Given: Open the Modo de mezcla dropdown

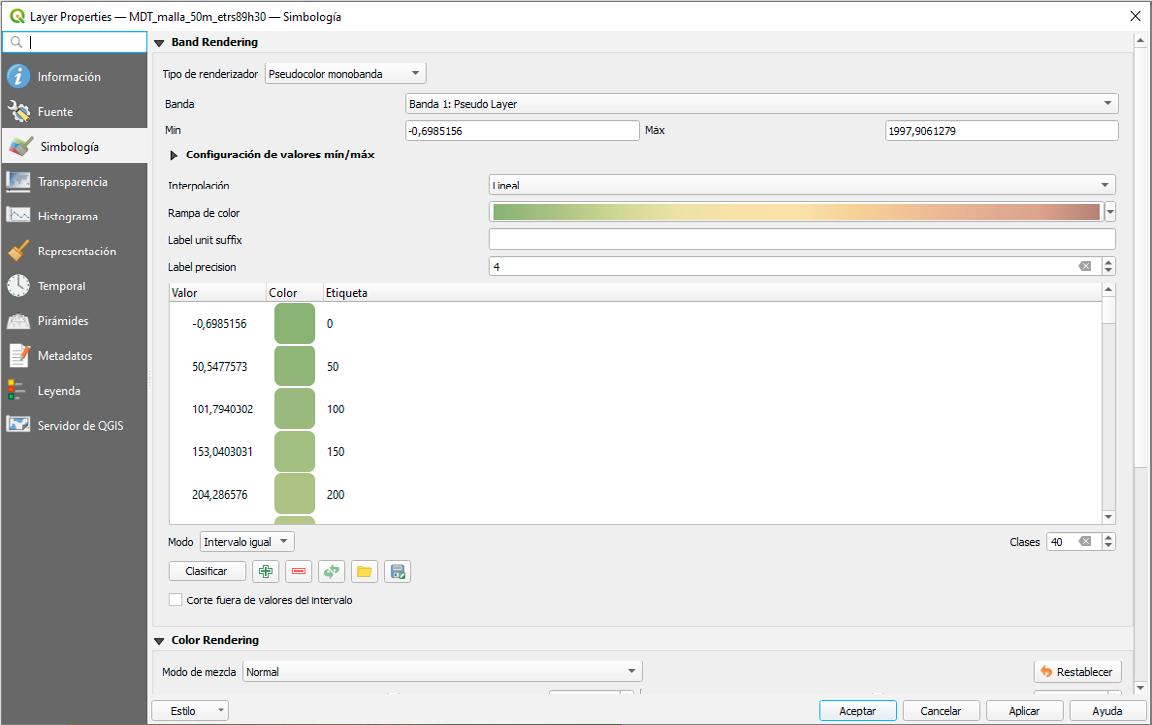Looking at the screenshot, I should coord(442,671).
